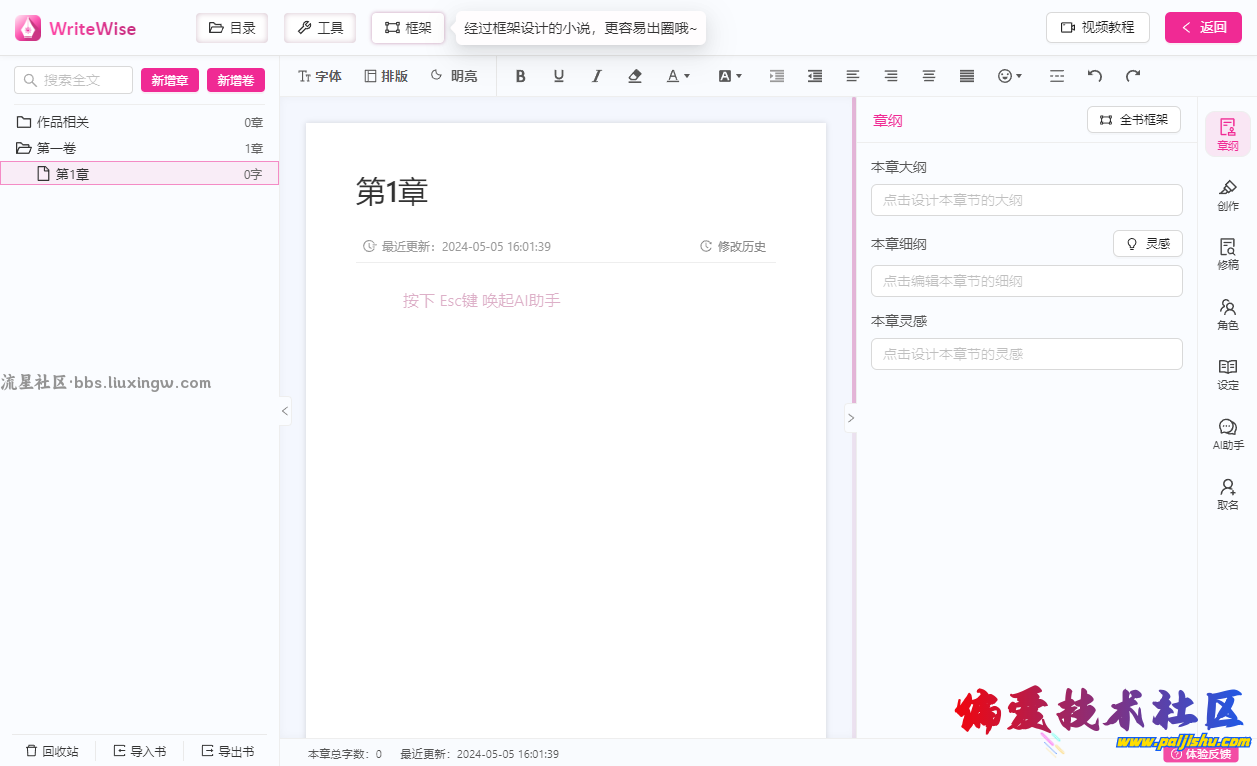The height and width of the screenshot is (766, 1257).
Task: Open the text background color dropdown
Action: (x=731, y=76)
